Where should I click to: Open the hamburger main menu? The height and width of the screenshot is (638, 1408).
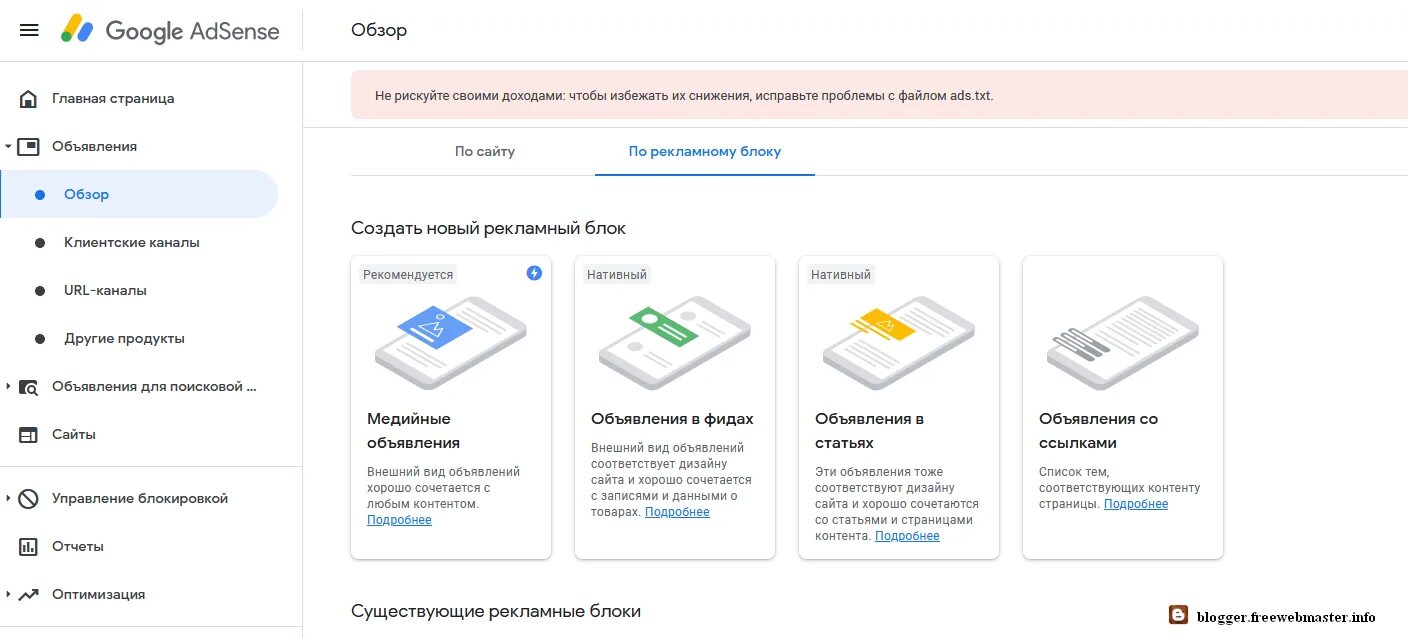(29, 30)
